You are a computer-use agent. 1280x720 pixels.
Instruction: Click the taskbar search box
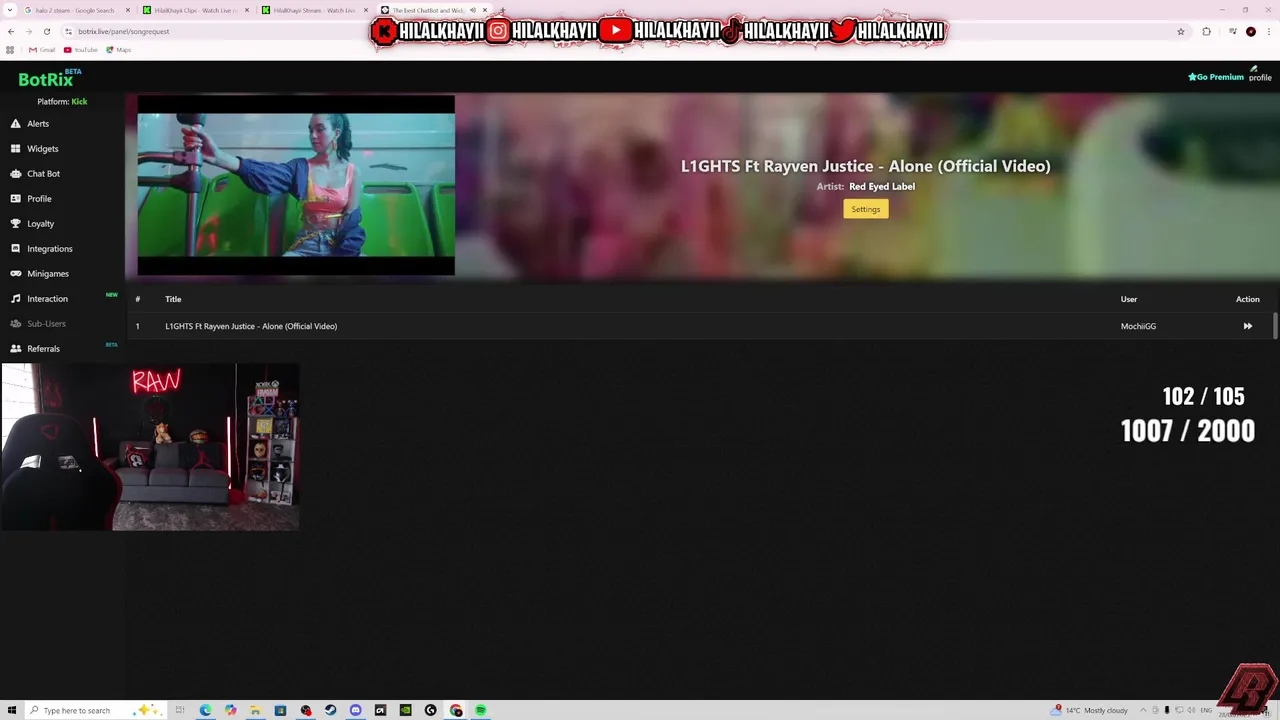pos(95,710)
